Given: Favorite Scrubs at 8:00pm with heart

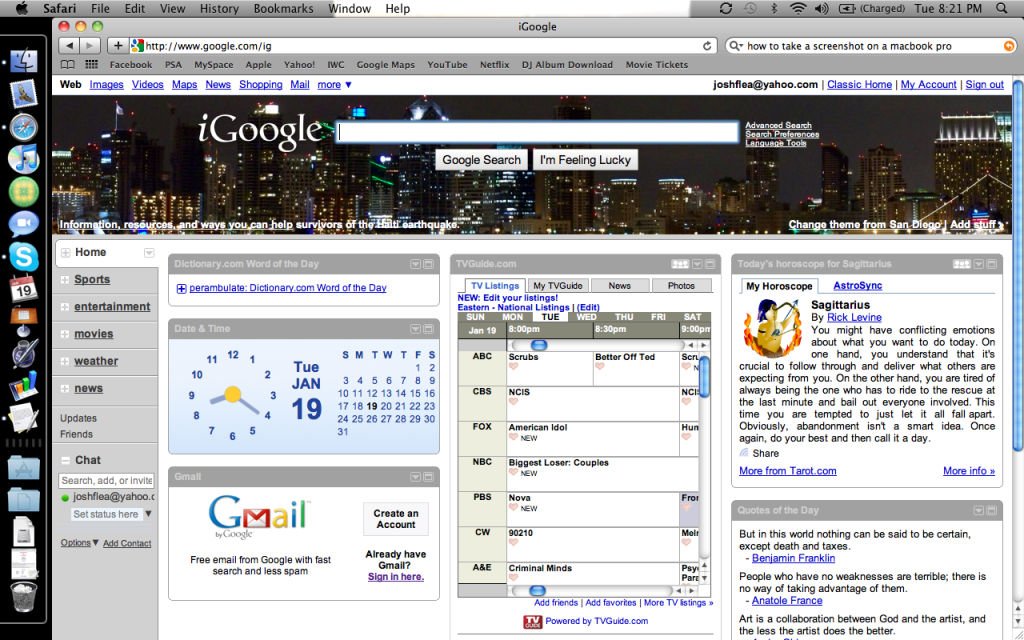Looking at the screenshot, I should [x=513, y=367].
